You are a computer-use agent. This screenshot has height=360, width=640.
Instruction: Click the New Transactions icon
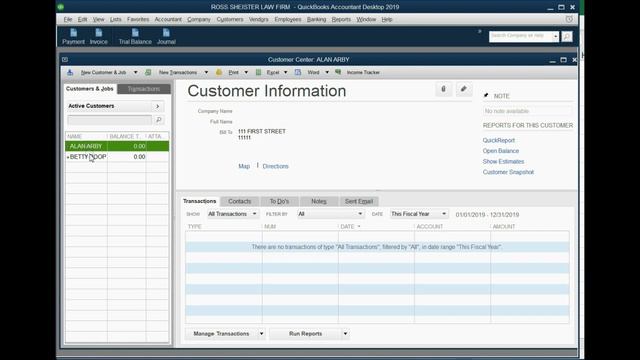148,72
